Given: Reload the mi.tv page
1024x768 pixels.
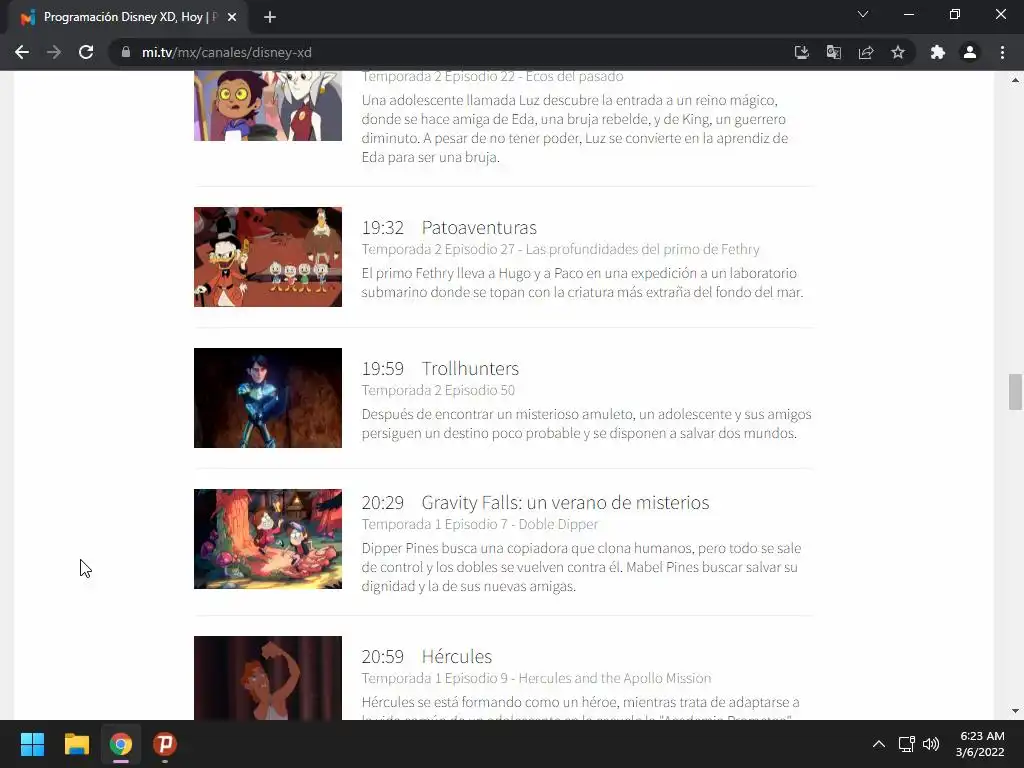Looking at the screenshot, I should click(x=86, y=52).
